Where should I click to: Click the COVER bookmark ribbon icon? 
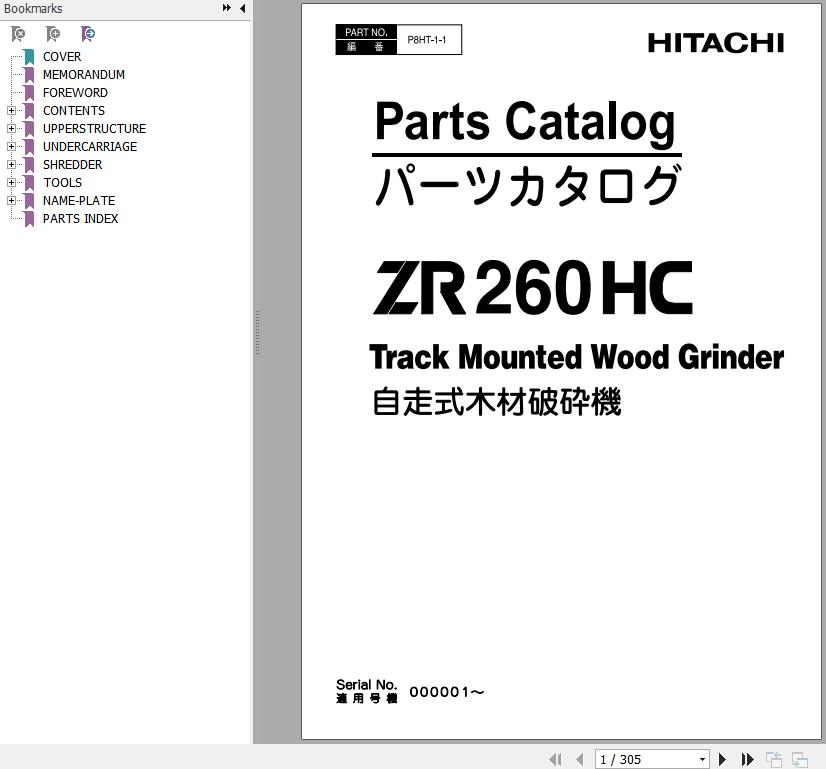pyautogui.click(x=30, y=57)
